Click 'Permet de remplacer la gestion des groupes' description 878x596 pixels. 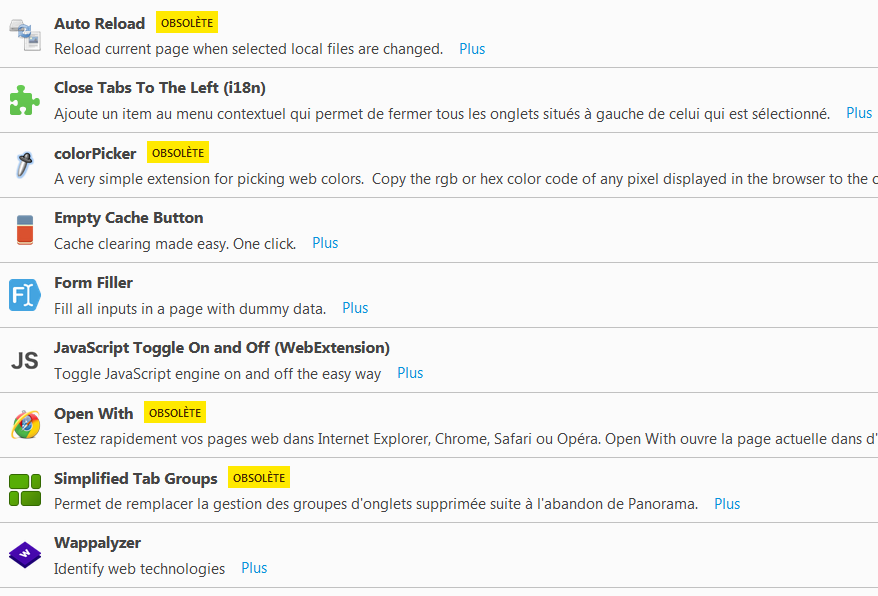[x=376, y=504]
